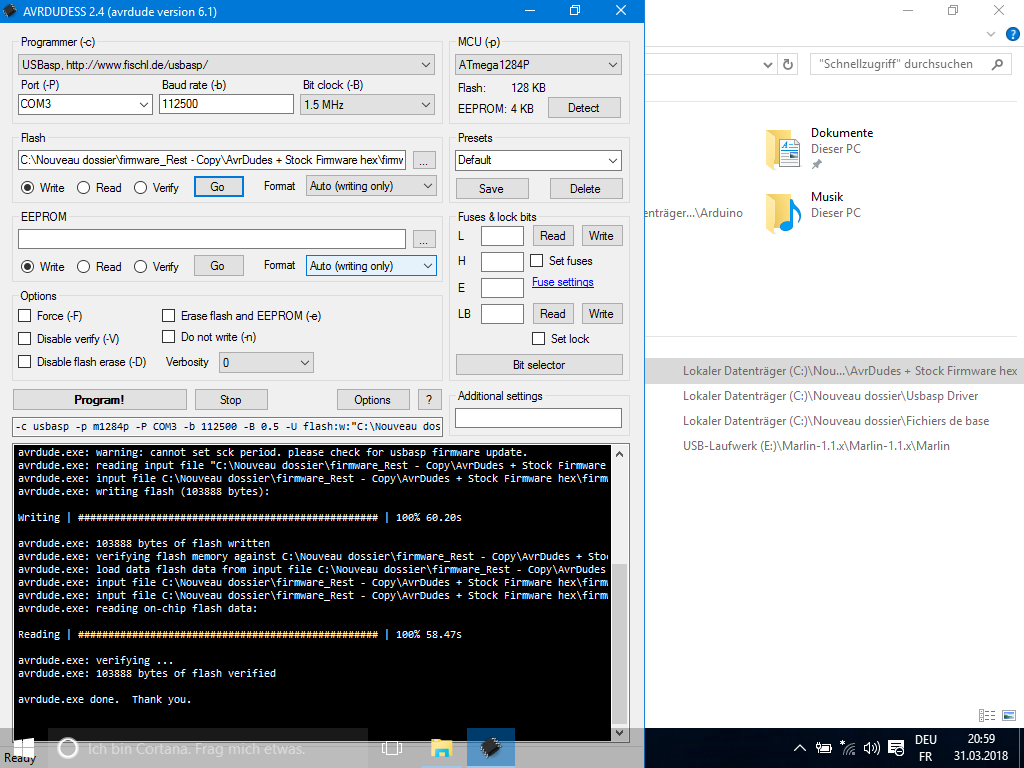
Task: Open the Verbosity dropdown
Action: coord(266,362)
